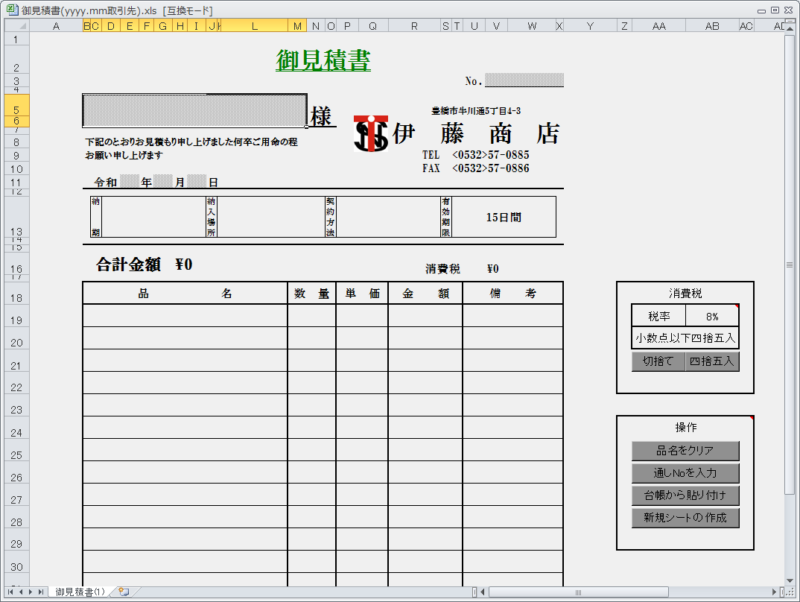
Task: Select row 24 header
Action: coord(17,428)
